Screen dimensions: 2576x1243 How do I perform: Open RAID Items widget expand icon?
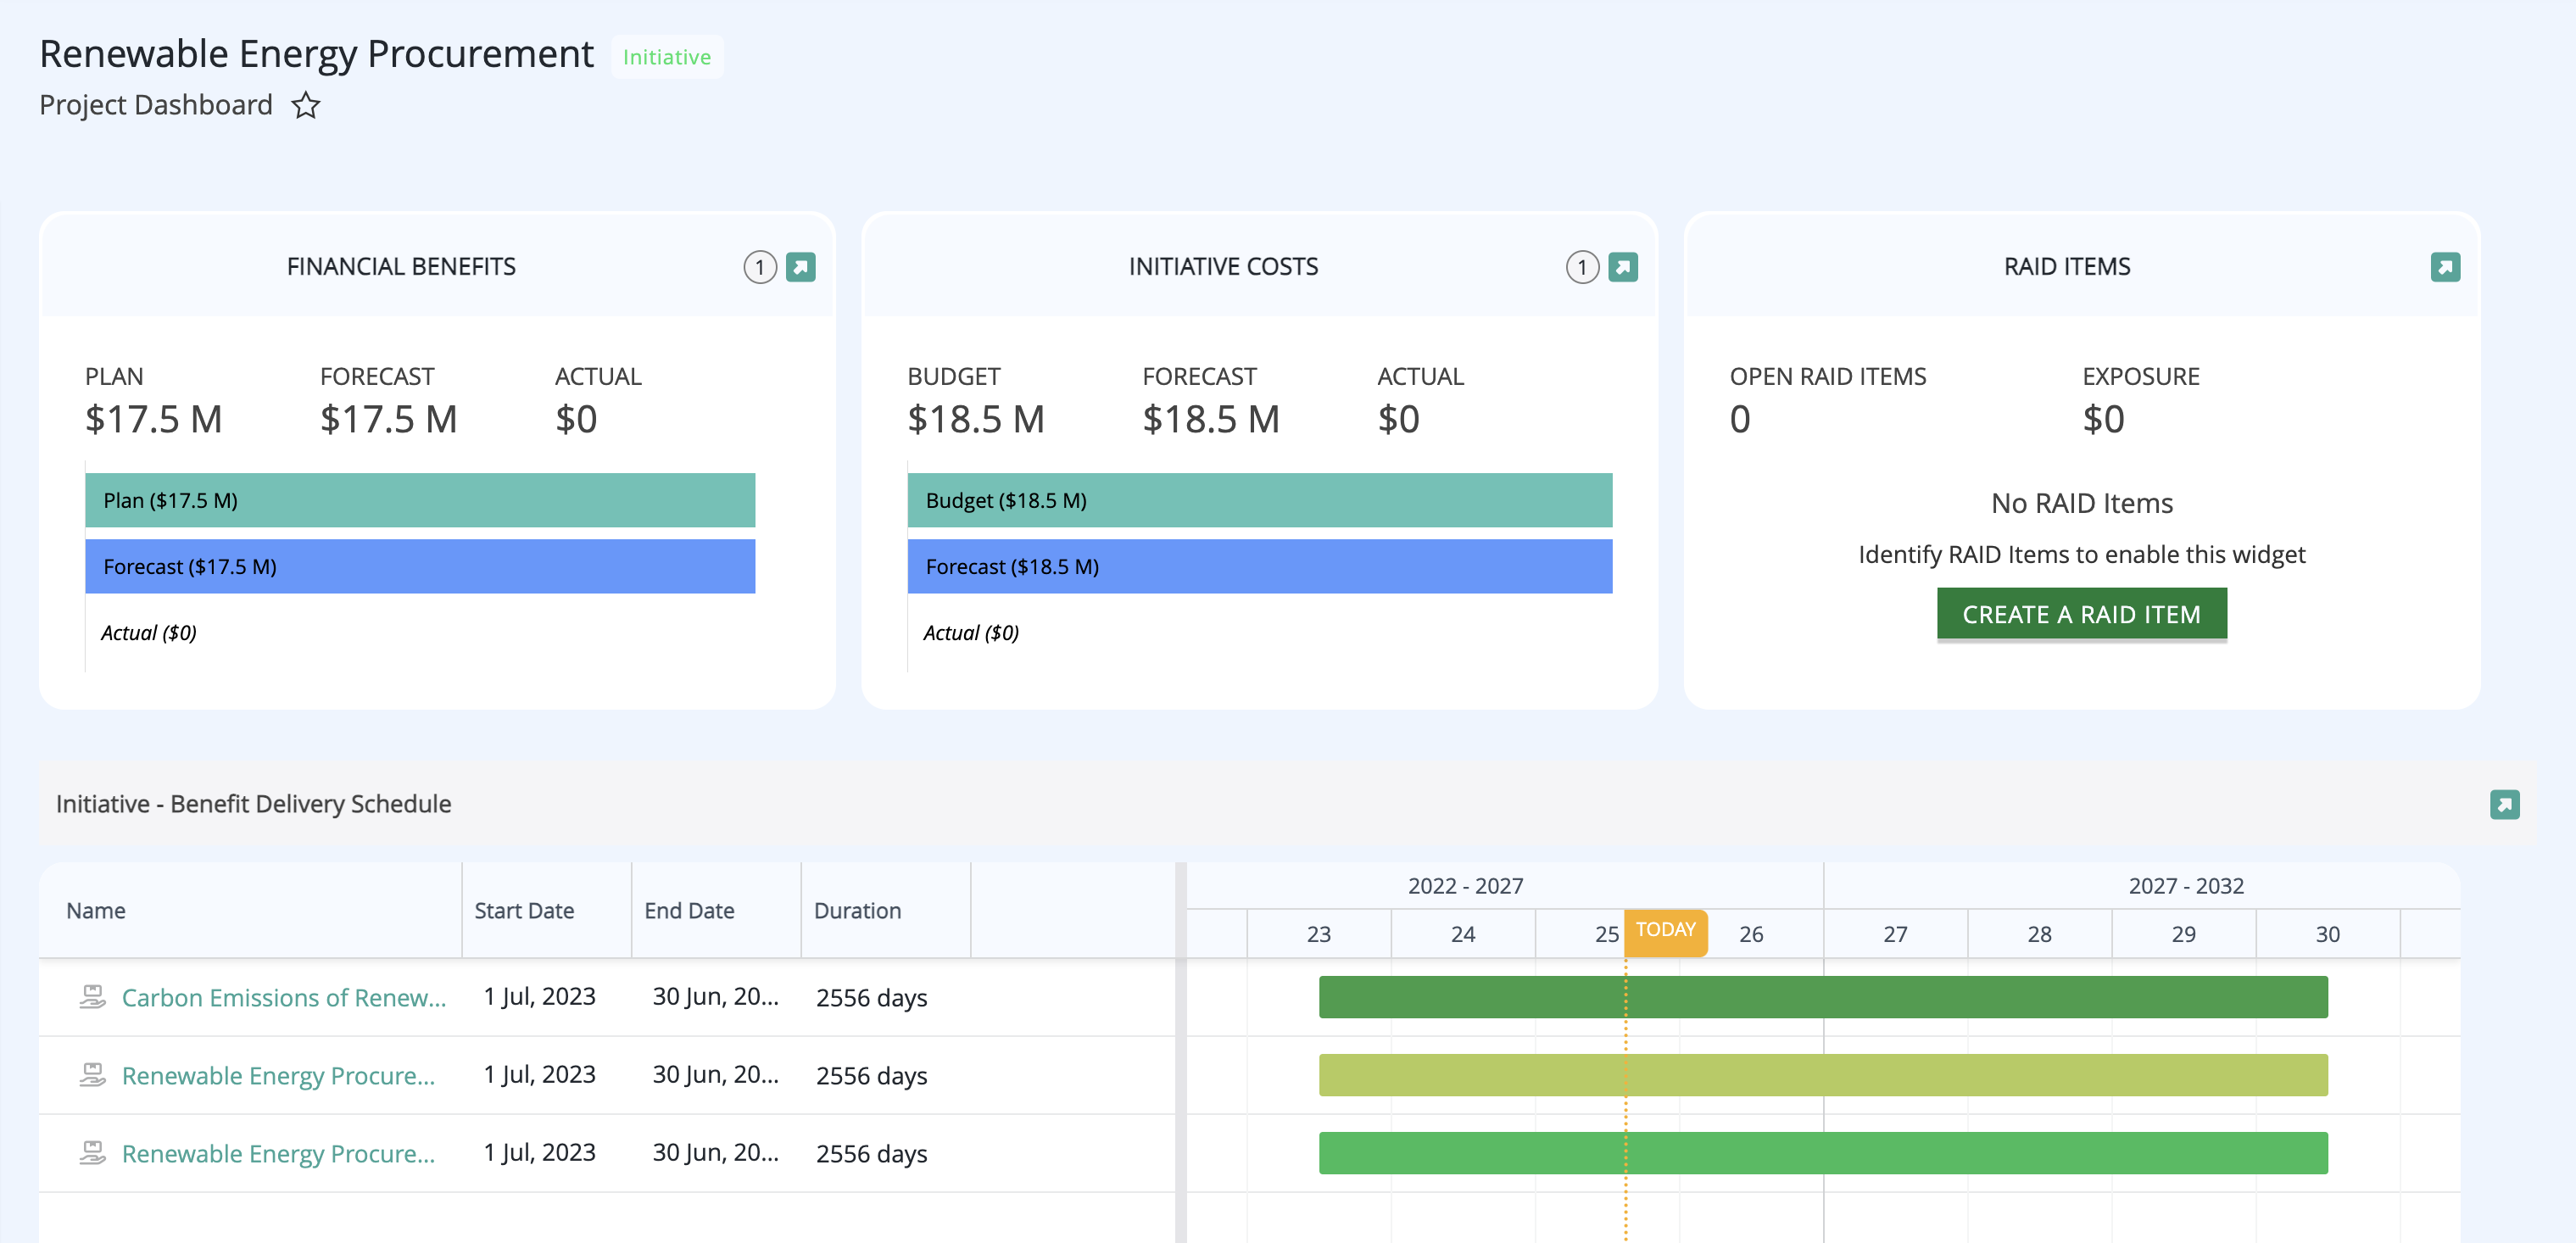coord(2445,267)
